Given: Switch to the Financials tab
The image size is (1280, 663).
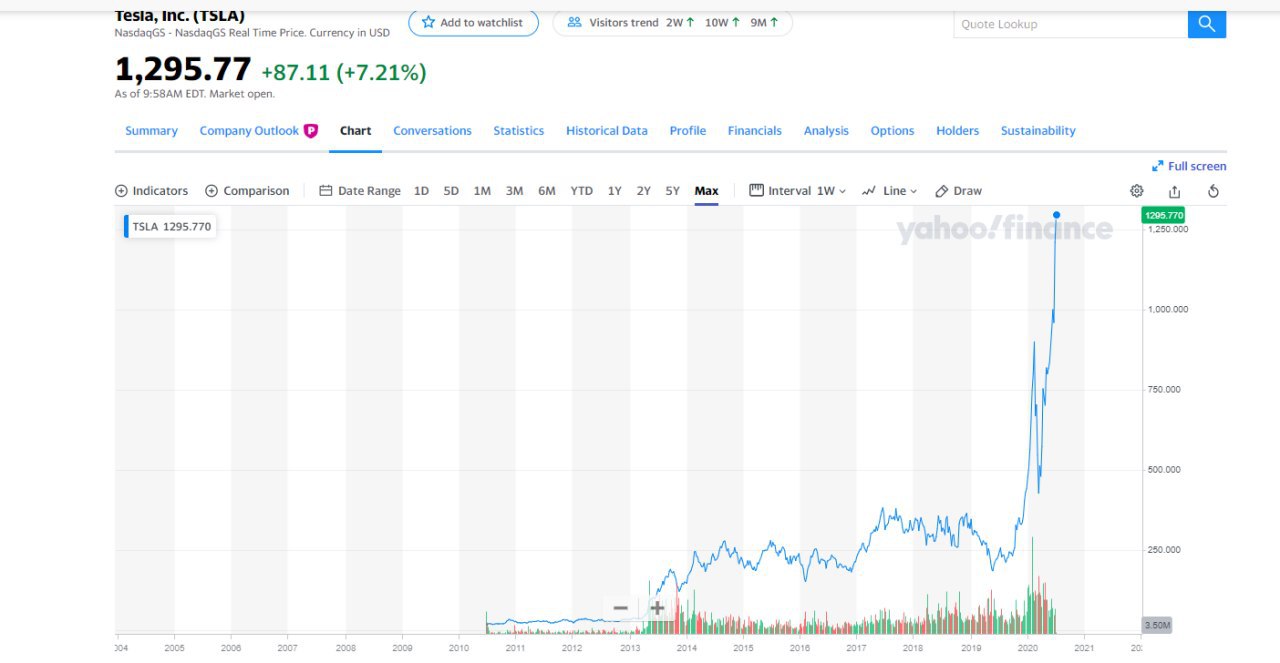Looking at the screenshot, I should (x=754, y=131).
